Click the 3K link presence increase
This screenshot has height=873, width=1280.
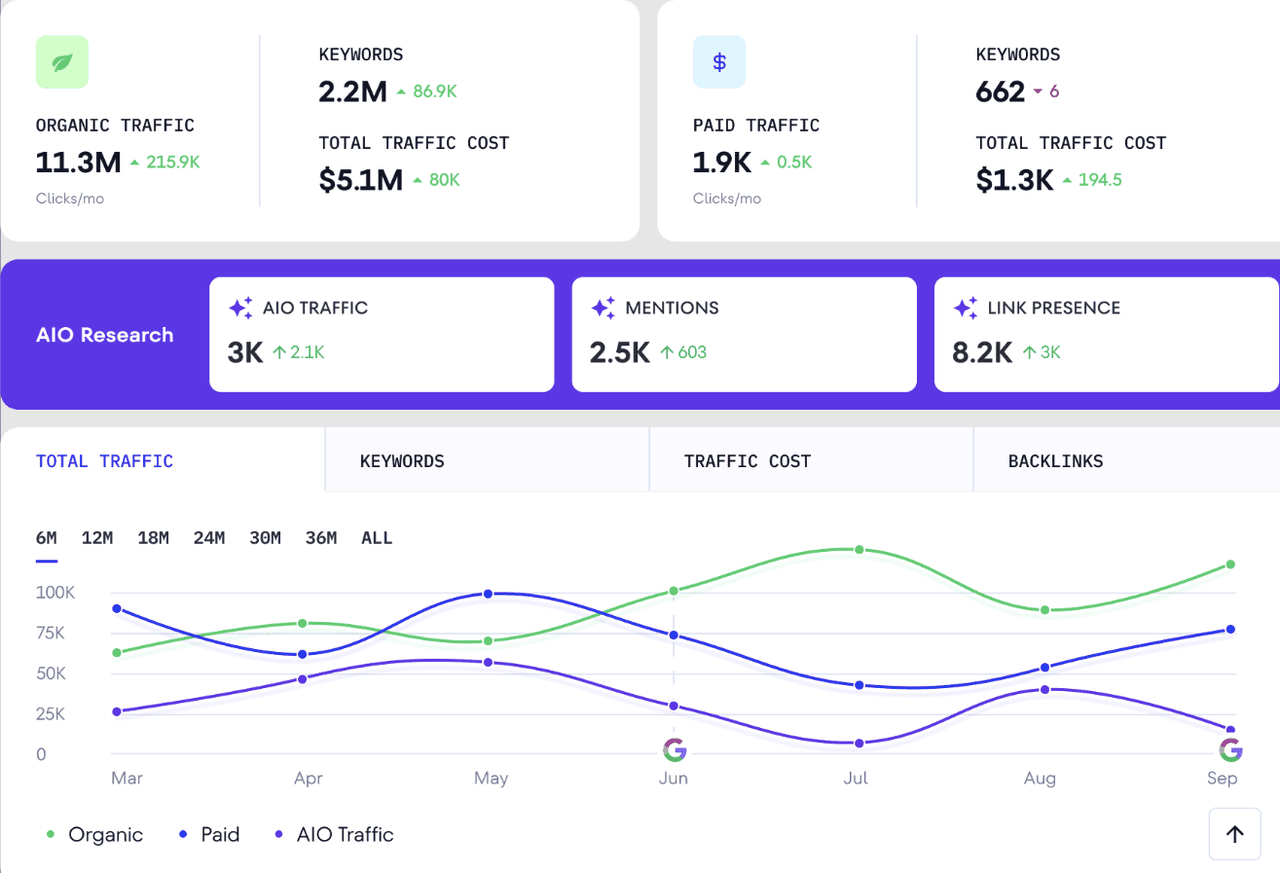coord(1041,352)
